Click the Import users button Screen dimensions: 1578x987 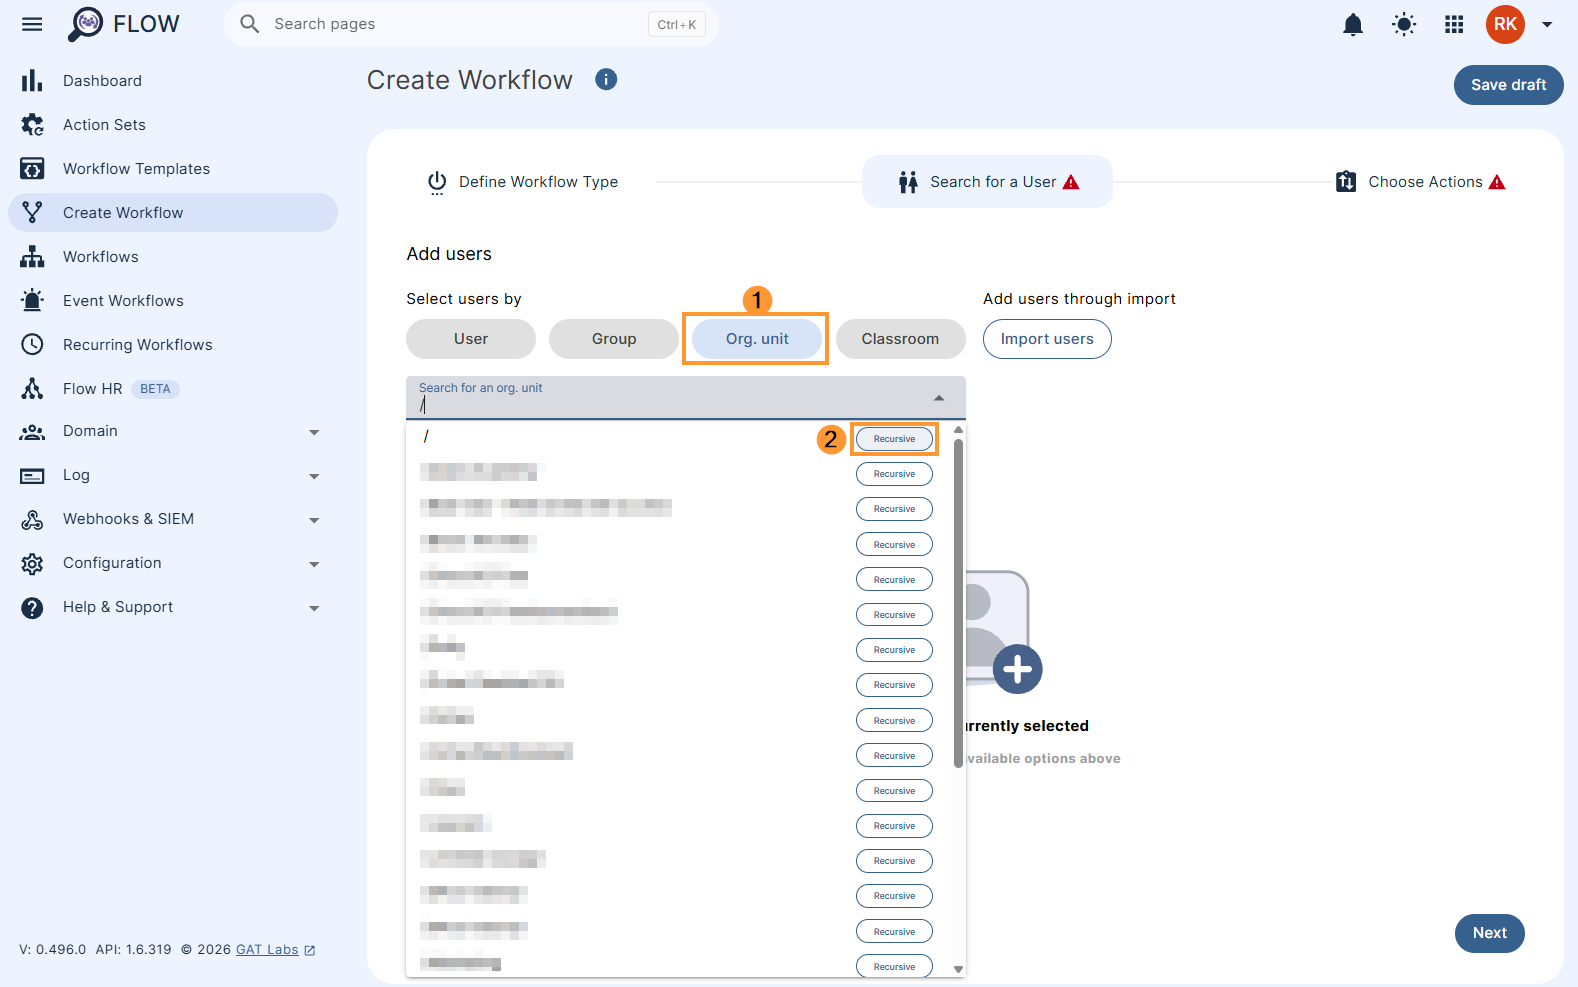(x=1047, y=339)
